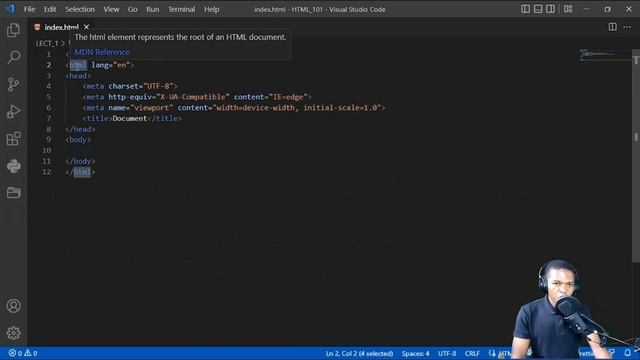The width and height of the screenshot is (640, 360).
Task: Open the Help menu
Action: pos(211,9)
